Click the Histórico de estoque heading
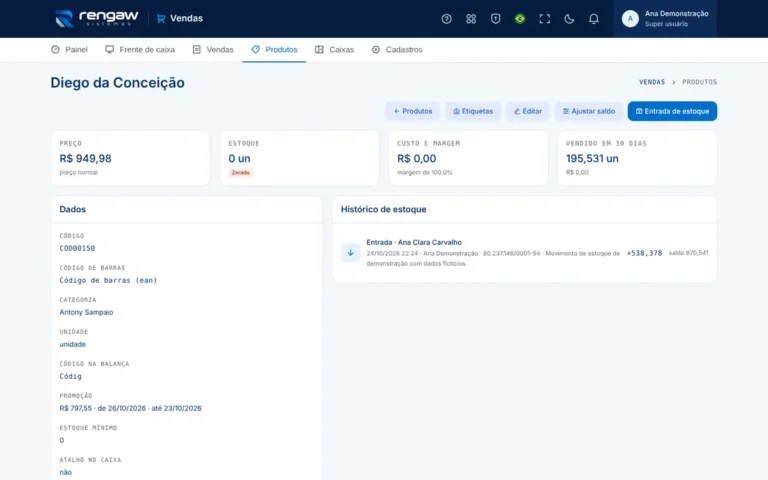The height and width of the screenshot is (480, 768). coord(384,209)
